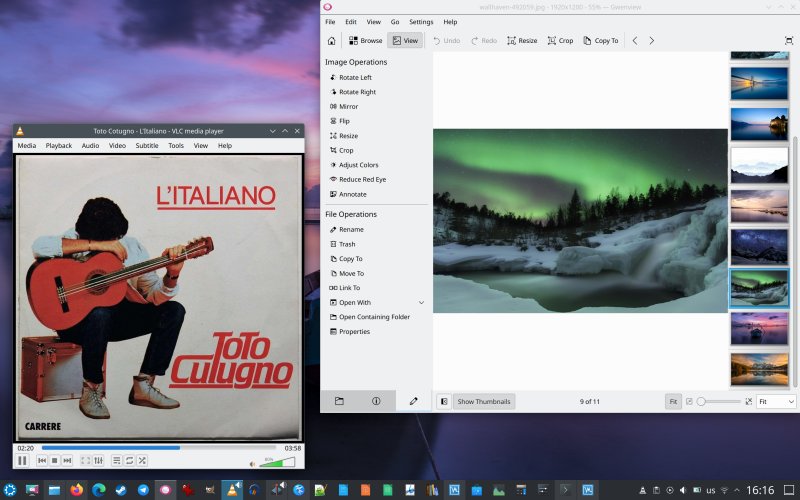This screenshot has height=500, width=800.
Task: Click Rotate Left in Image Operations
Action: (x=351, y=78)
